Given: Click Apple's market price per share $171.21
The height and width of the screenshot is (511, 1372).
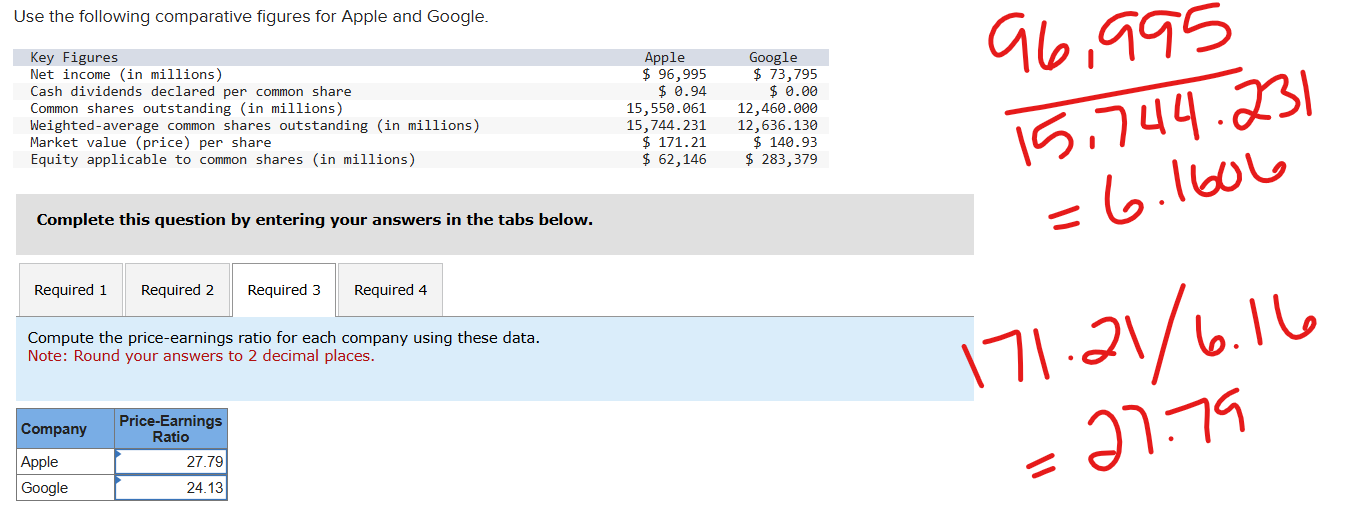Looking at the screenshot, I should (674, 143).
